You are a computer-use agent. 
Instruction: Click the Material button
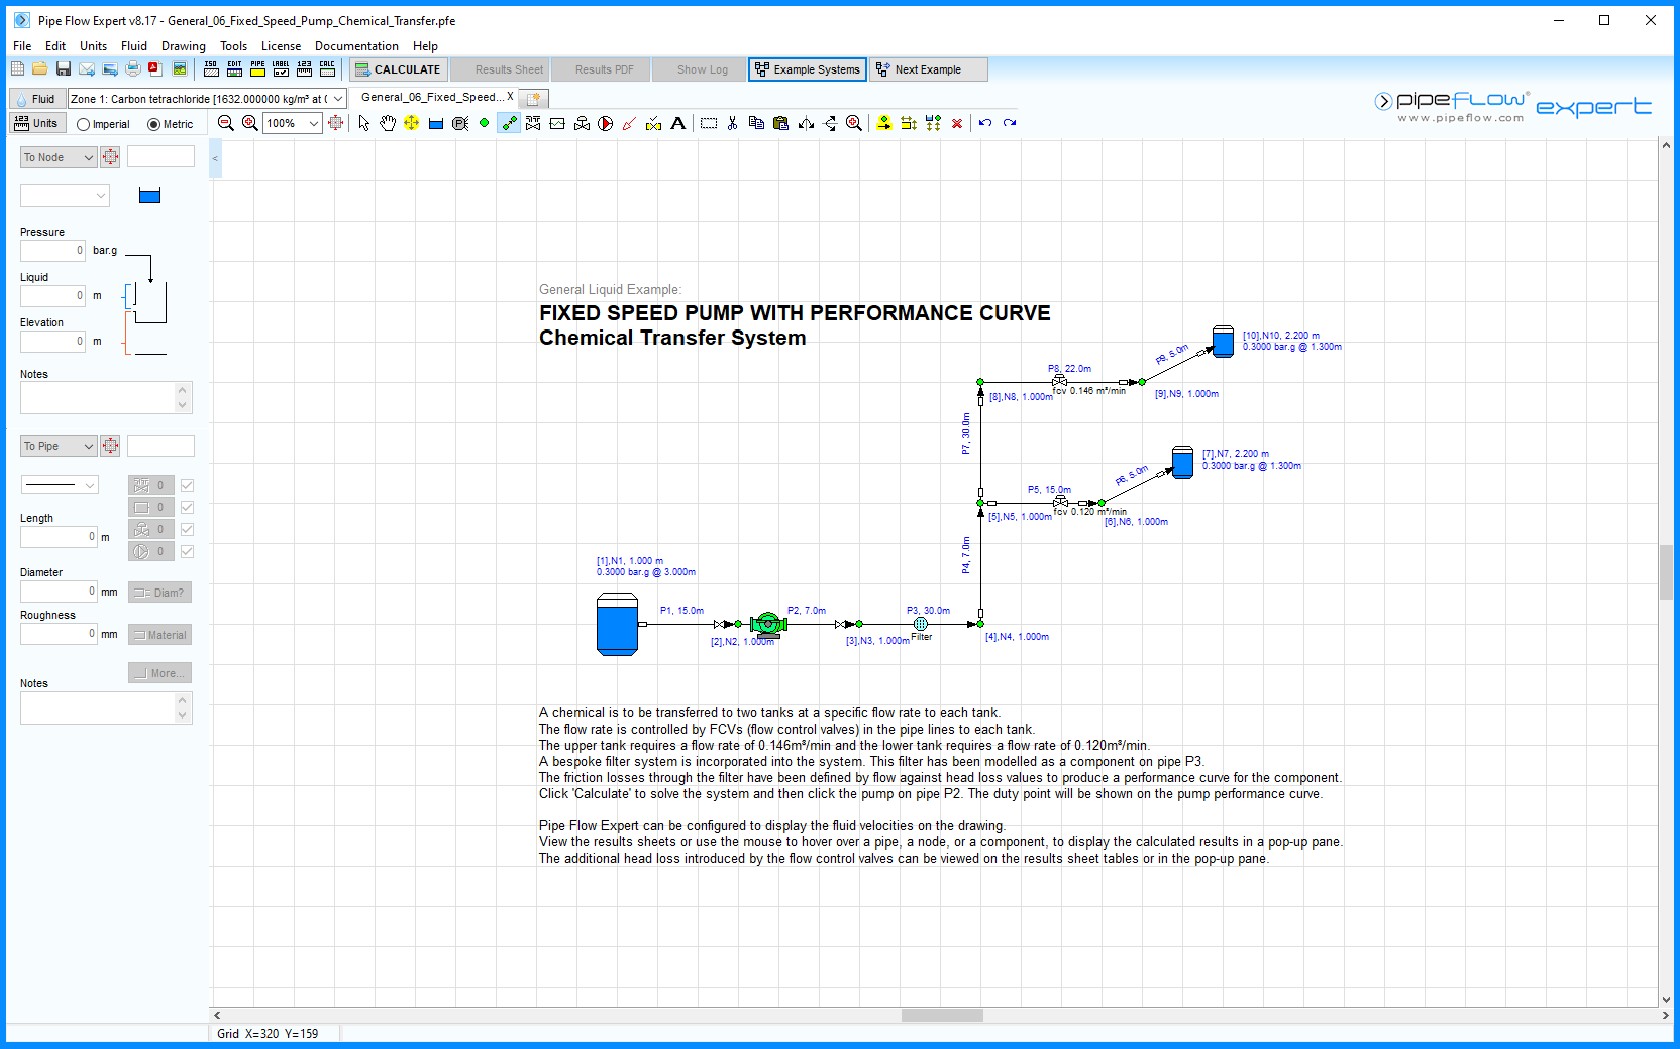tap(160, 635)
